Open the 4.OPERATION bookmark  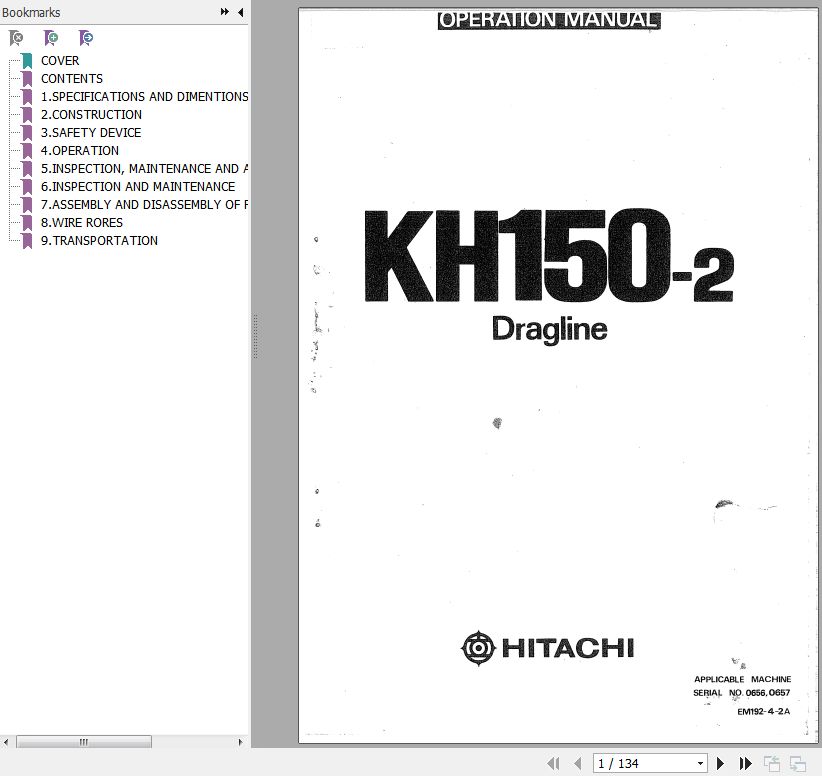click(79, 151)
